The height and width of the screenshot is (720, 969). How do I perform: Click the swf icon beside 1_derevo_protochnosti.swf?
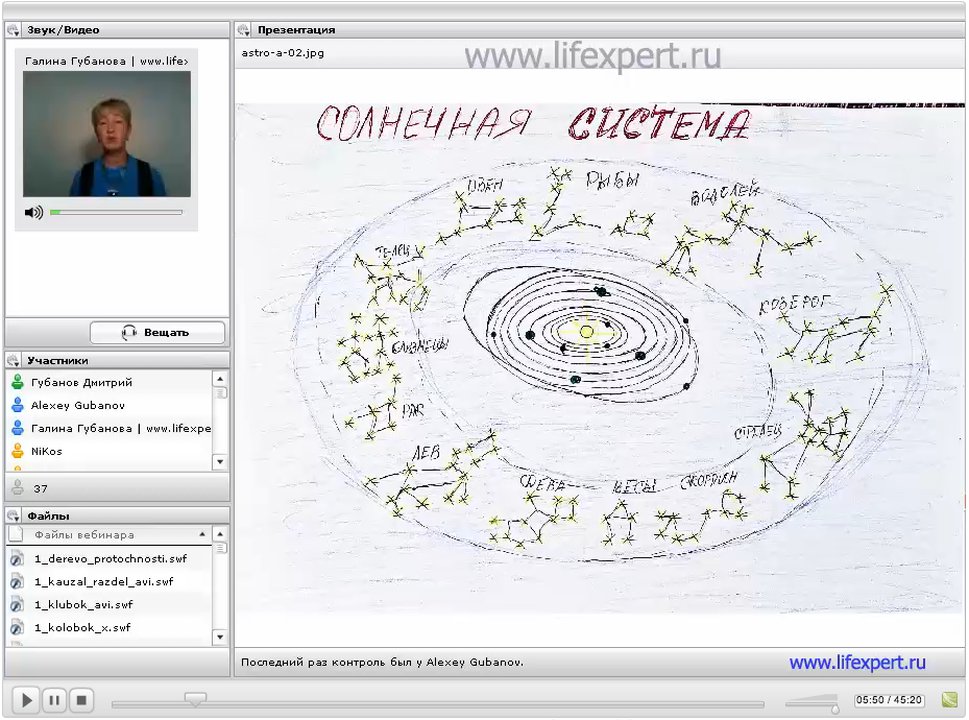pyautogui.click(x=17, y=559)
